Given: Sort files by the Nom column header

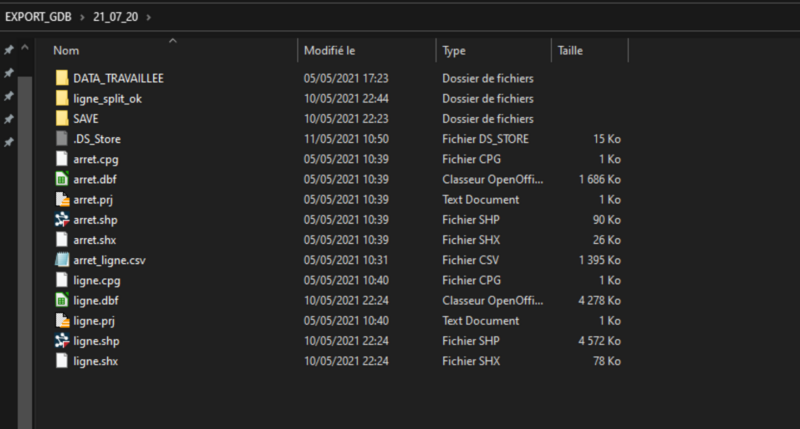Looking at the screenshot, I should tap(66, 50).
